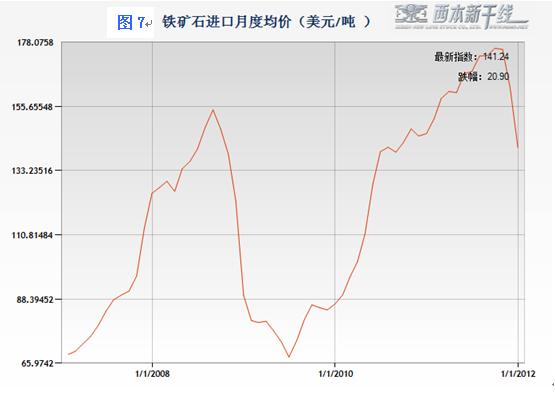555x394 pixels.
Task: Click the line's starting point at far left
Action: click(x=69, y=354)
